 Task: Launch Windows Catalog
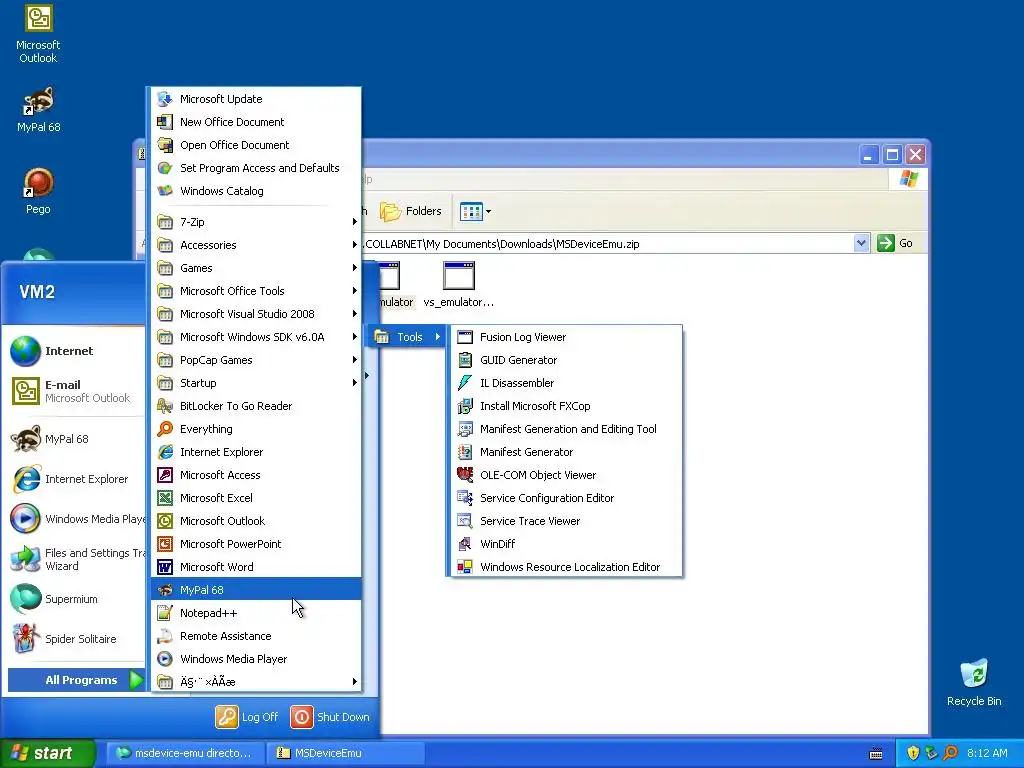click(x=255, y=191)
